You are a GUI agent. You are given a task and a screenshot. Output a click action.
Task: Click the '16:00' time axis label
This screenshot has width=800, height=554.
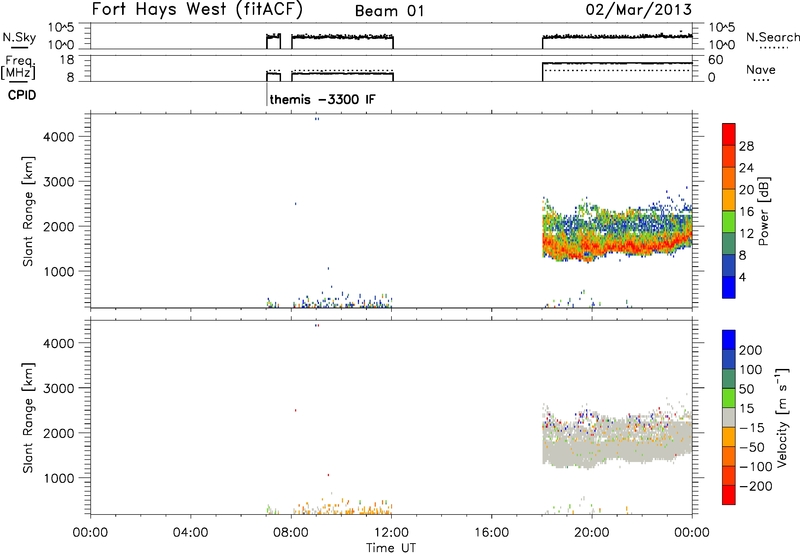click(492, 533)
